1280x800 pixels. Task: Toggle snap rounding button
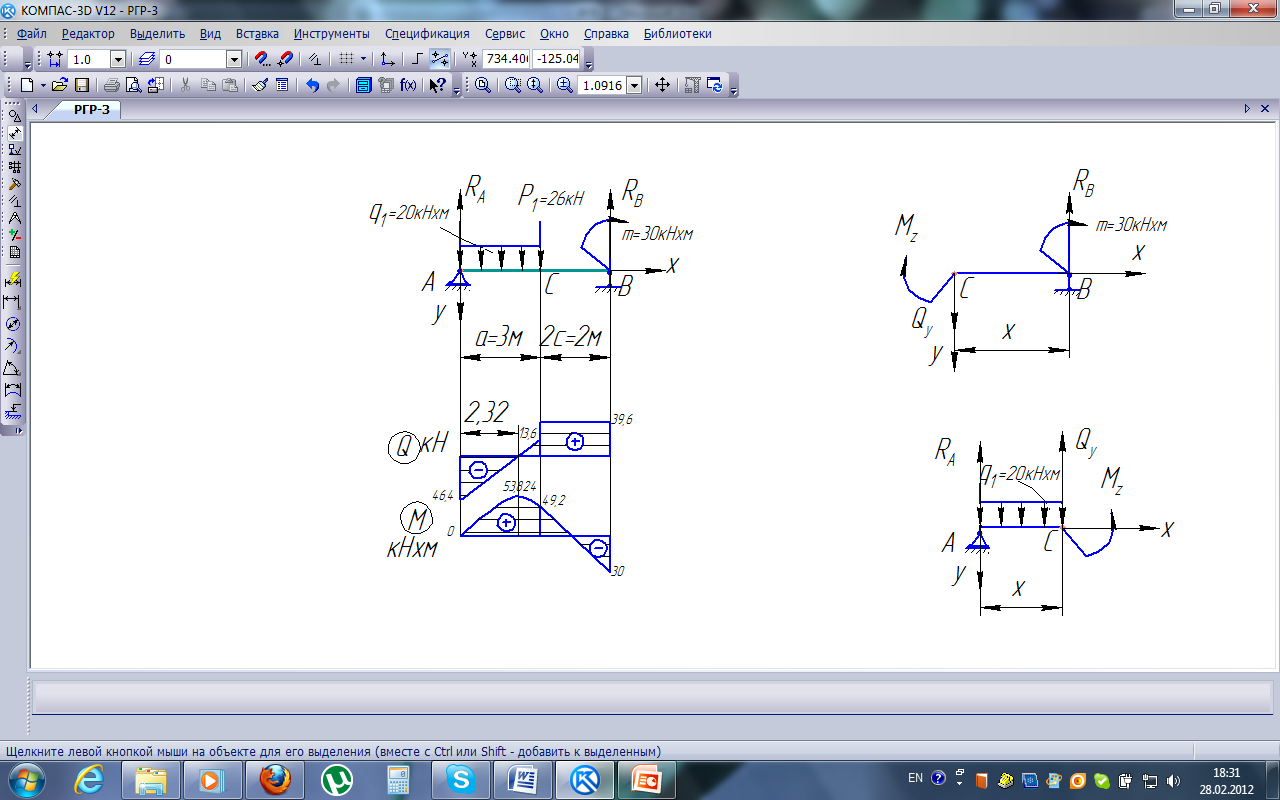pos(440,59)
